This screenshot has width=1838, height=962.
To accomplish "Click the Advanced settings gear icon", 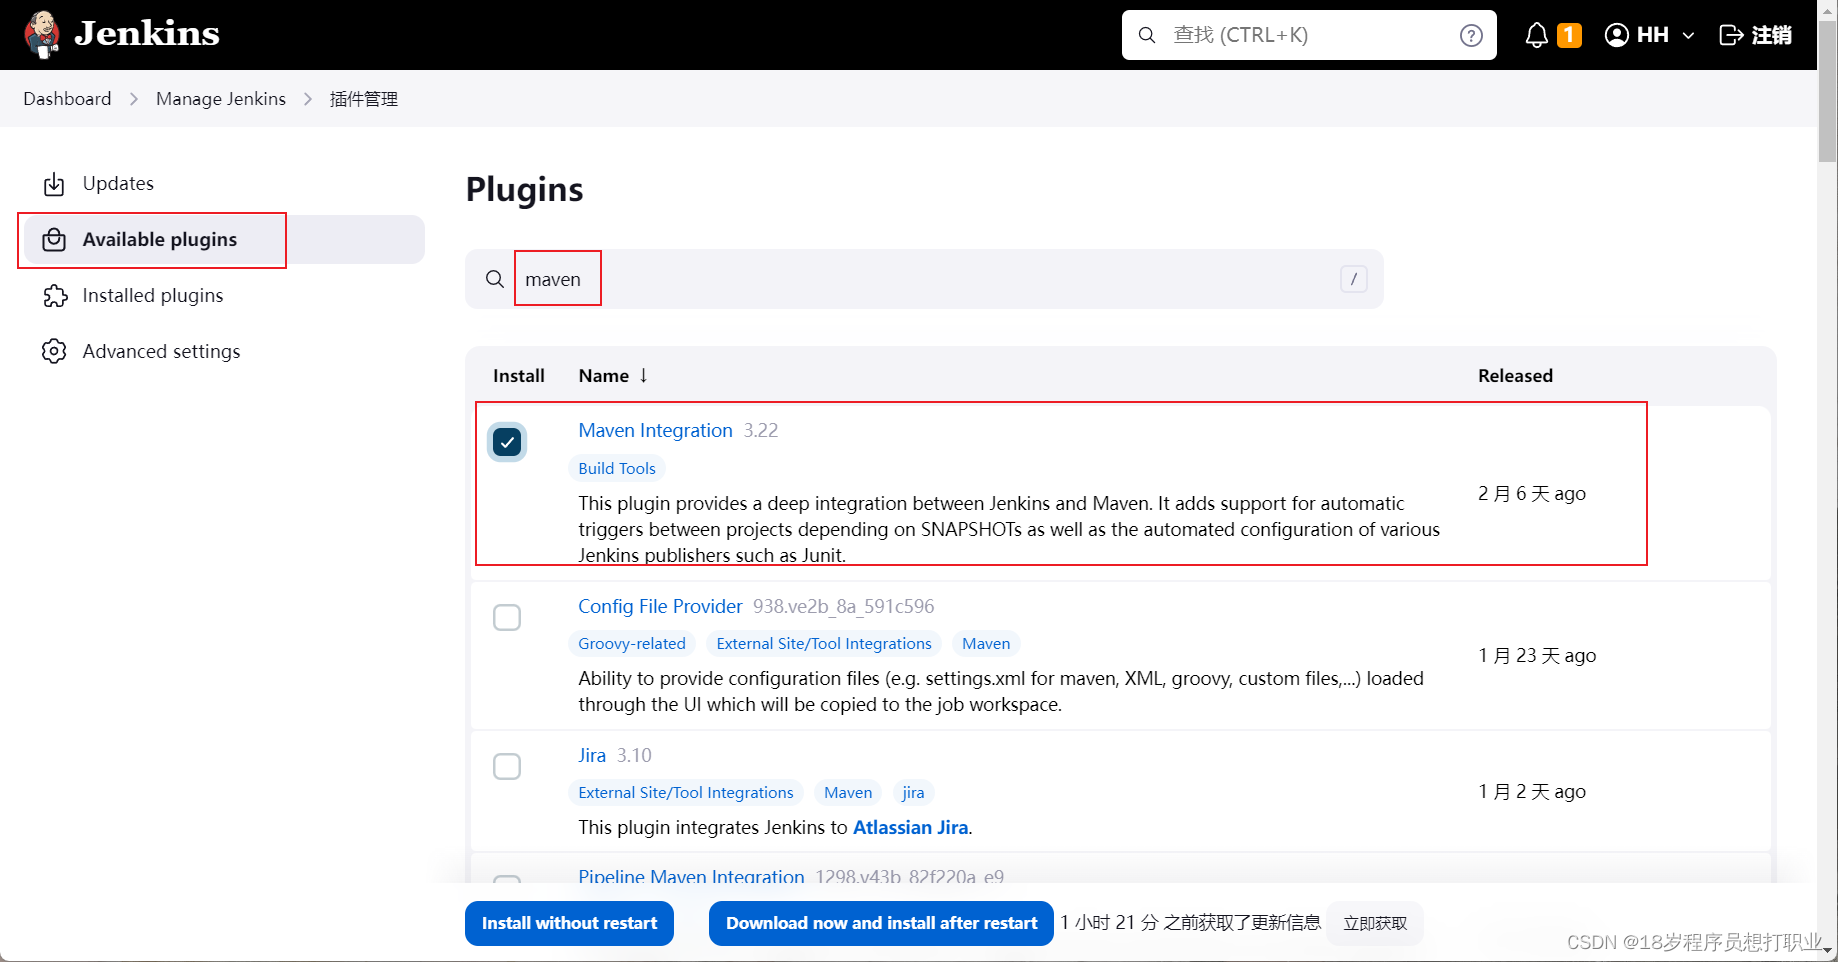I will coord(54,351).
